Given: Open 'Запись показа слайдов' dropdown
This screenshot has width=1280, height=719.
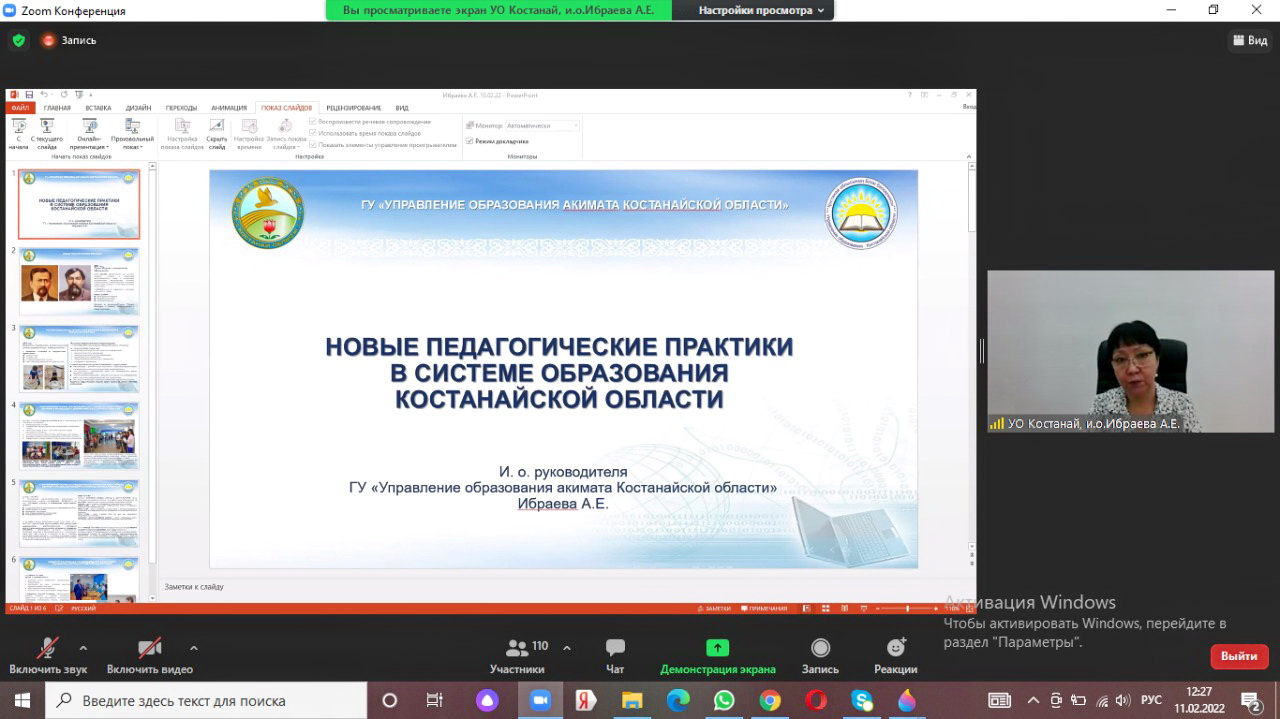Looking at the screenshot, I should pos(285,134).
